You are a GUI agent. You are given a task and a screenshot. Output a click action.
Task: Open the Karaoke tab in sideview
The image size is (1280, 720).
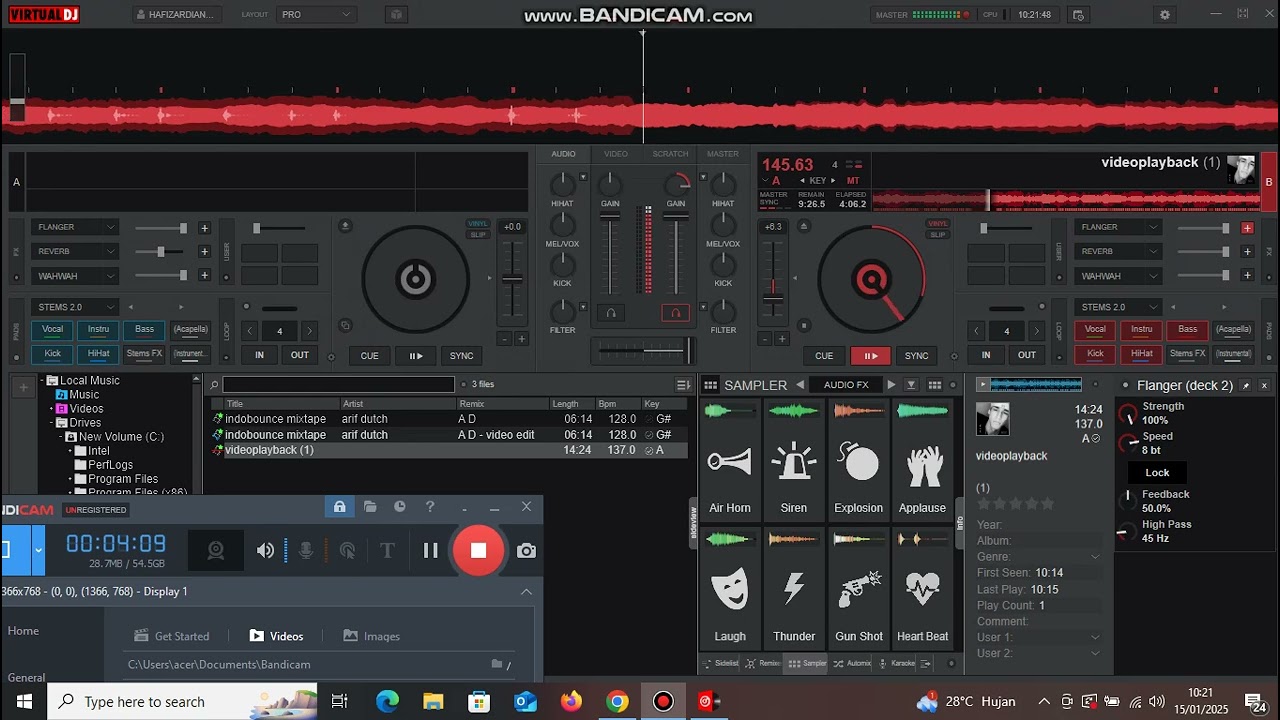[x=897, y=663]
